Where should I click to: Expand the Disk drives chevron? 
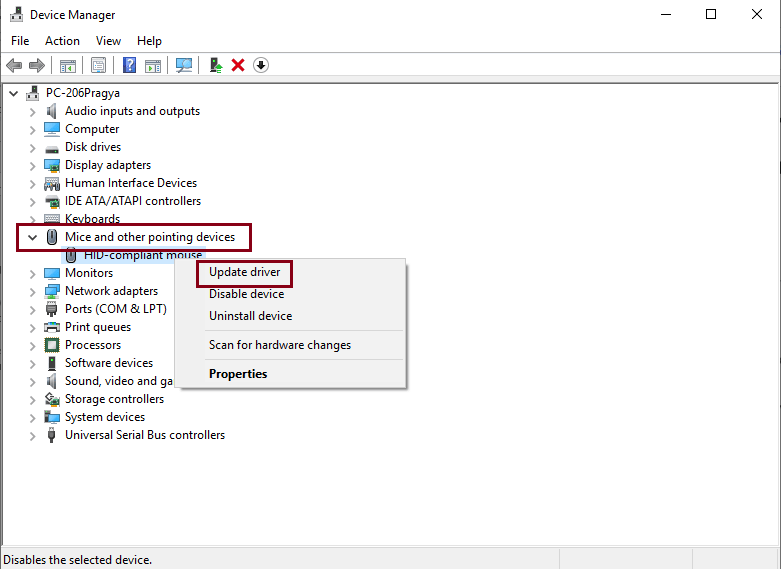pyautogui.click(x=32, y=147)
